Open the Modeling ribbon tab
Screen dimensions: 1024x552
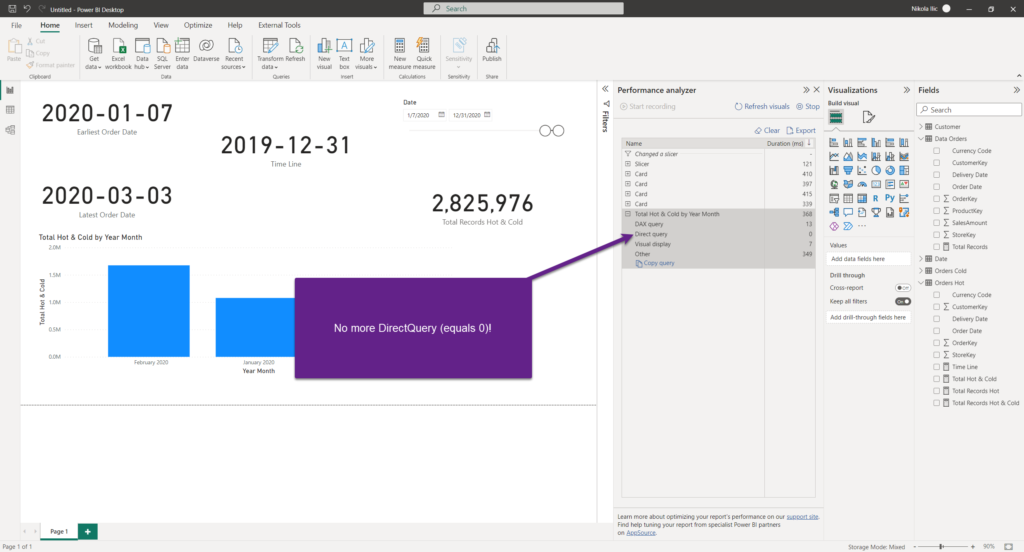[123, 25]
